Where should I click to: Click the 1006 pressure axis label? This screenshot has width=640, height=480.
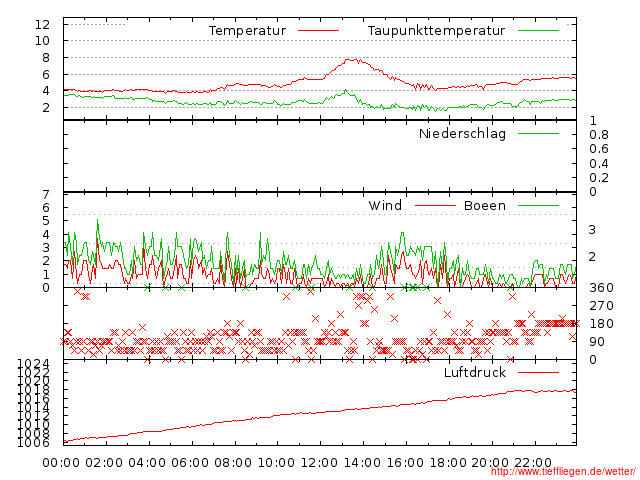point(33,442)
